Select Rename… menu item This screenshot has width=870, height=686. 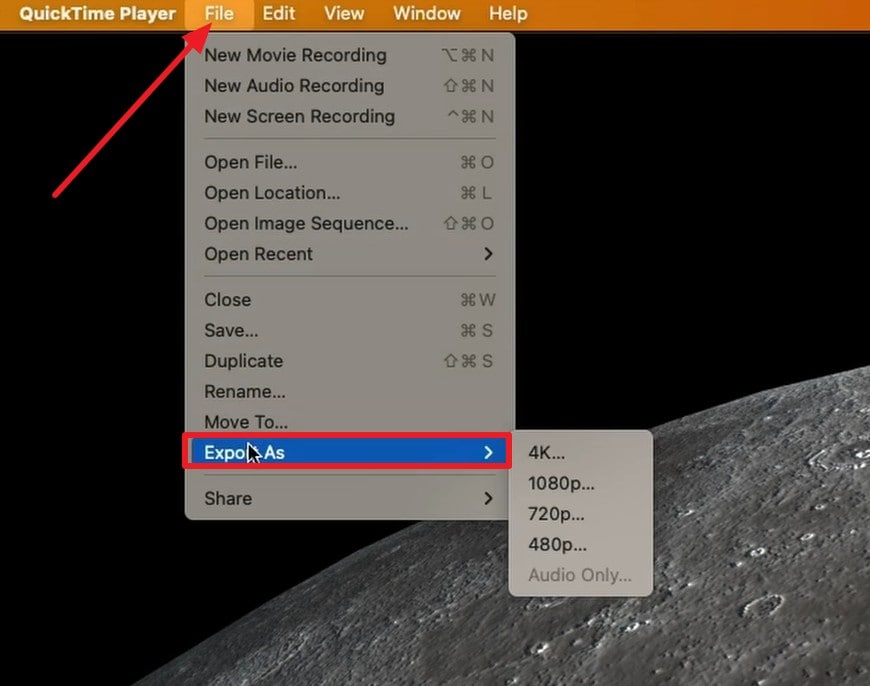(350, 392)
